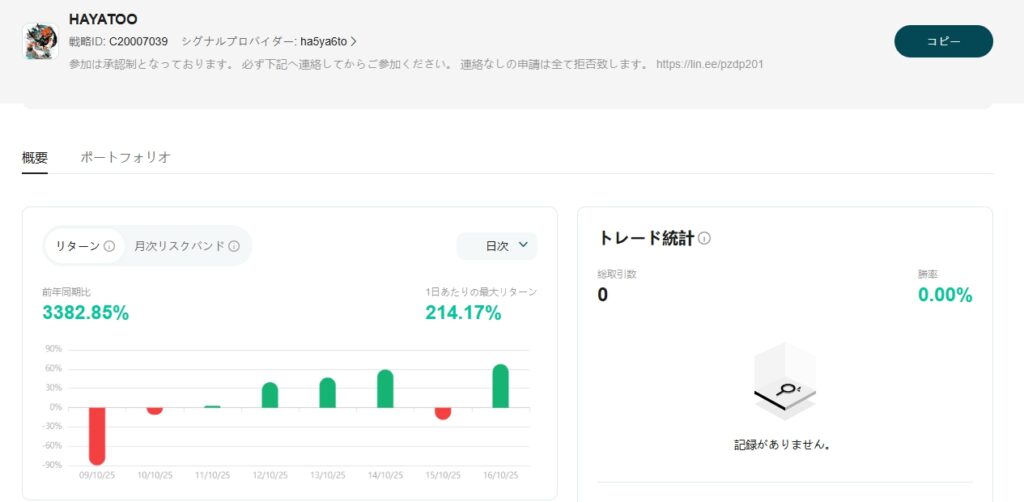Select the 月次リスクバンド toggle option
1024x502 pixels.
pos(180,246)
